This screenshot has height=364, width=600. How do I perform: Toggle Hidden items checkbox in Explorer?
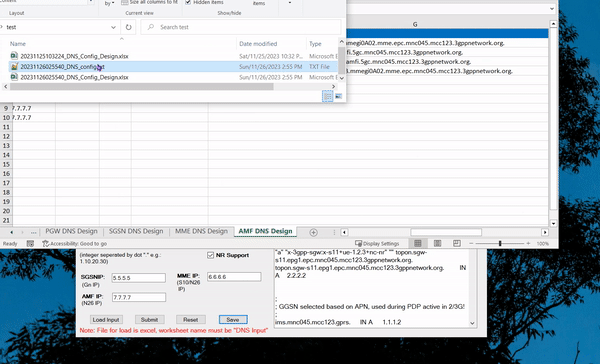pyautogui.click(x=188, y=2)
